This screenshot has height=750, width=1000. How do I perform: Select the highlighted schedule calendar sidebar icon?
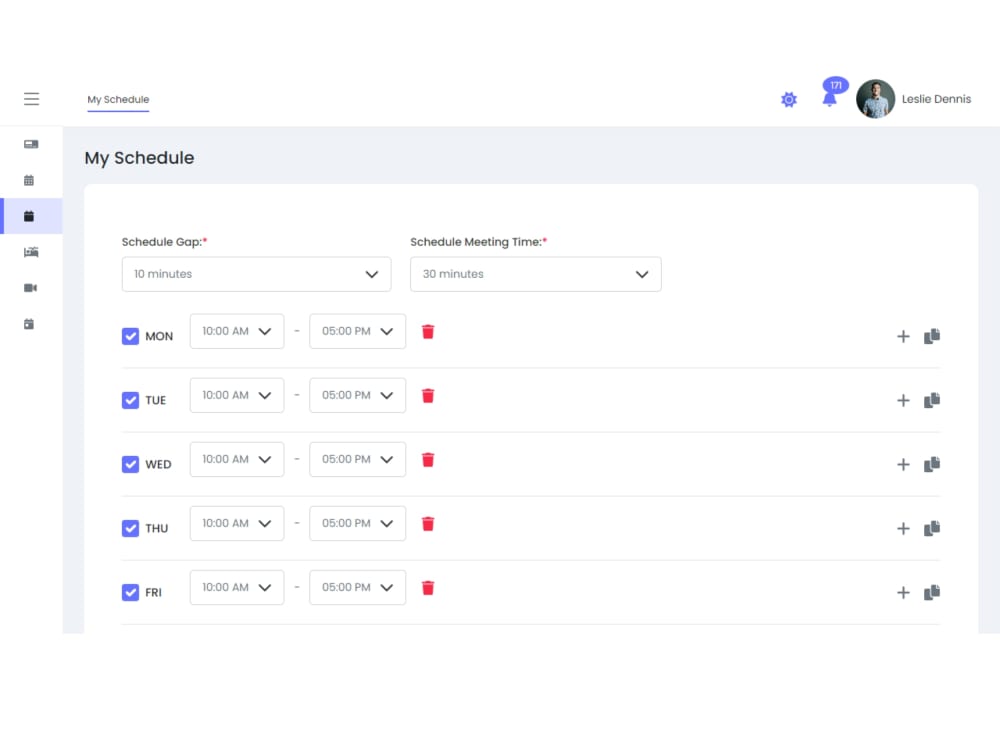tap(29, 216)
